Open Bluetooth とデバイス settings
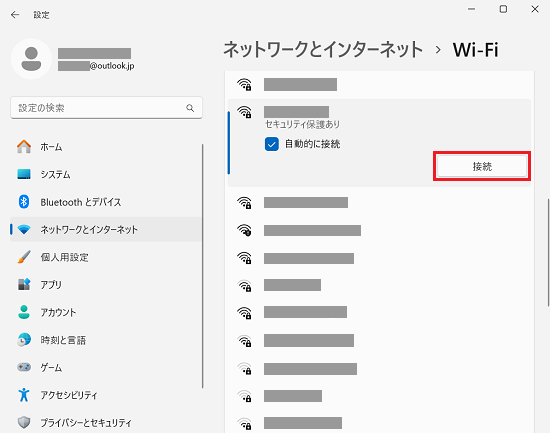The height and width of the screenshot is (433, 550). 106,202
